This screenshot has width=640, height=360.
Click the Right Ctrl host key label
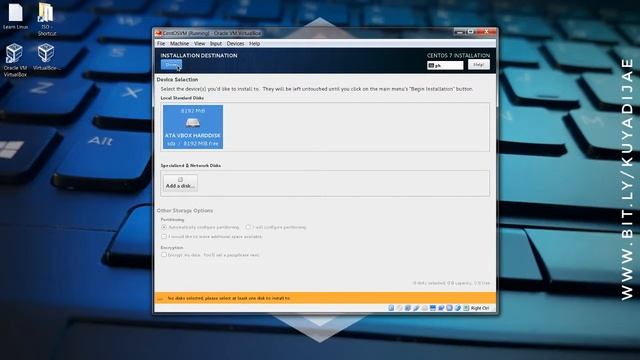click(480, 308)
